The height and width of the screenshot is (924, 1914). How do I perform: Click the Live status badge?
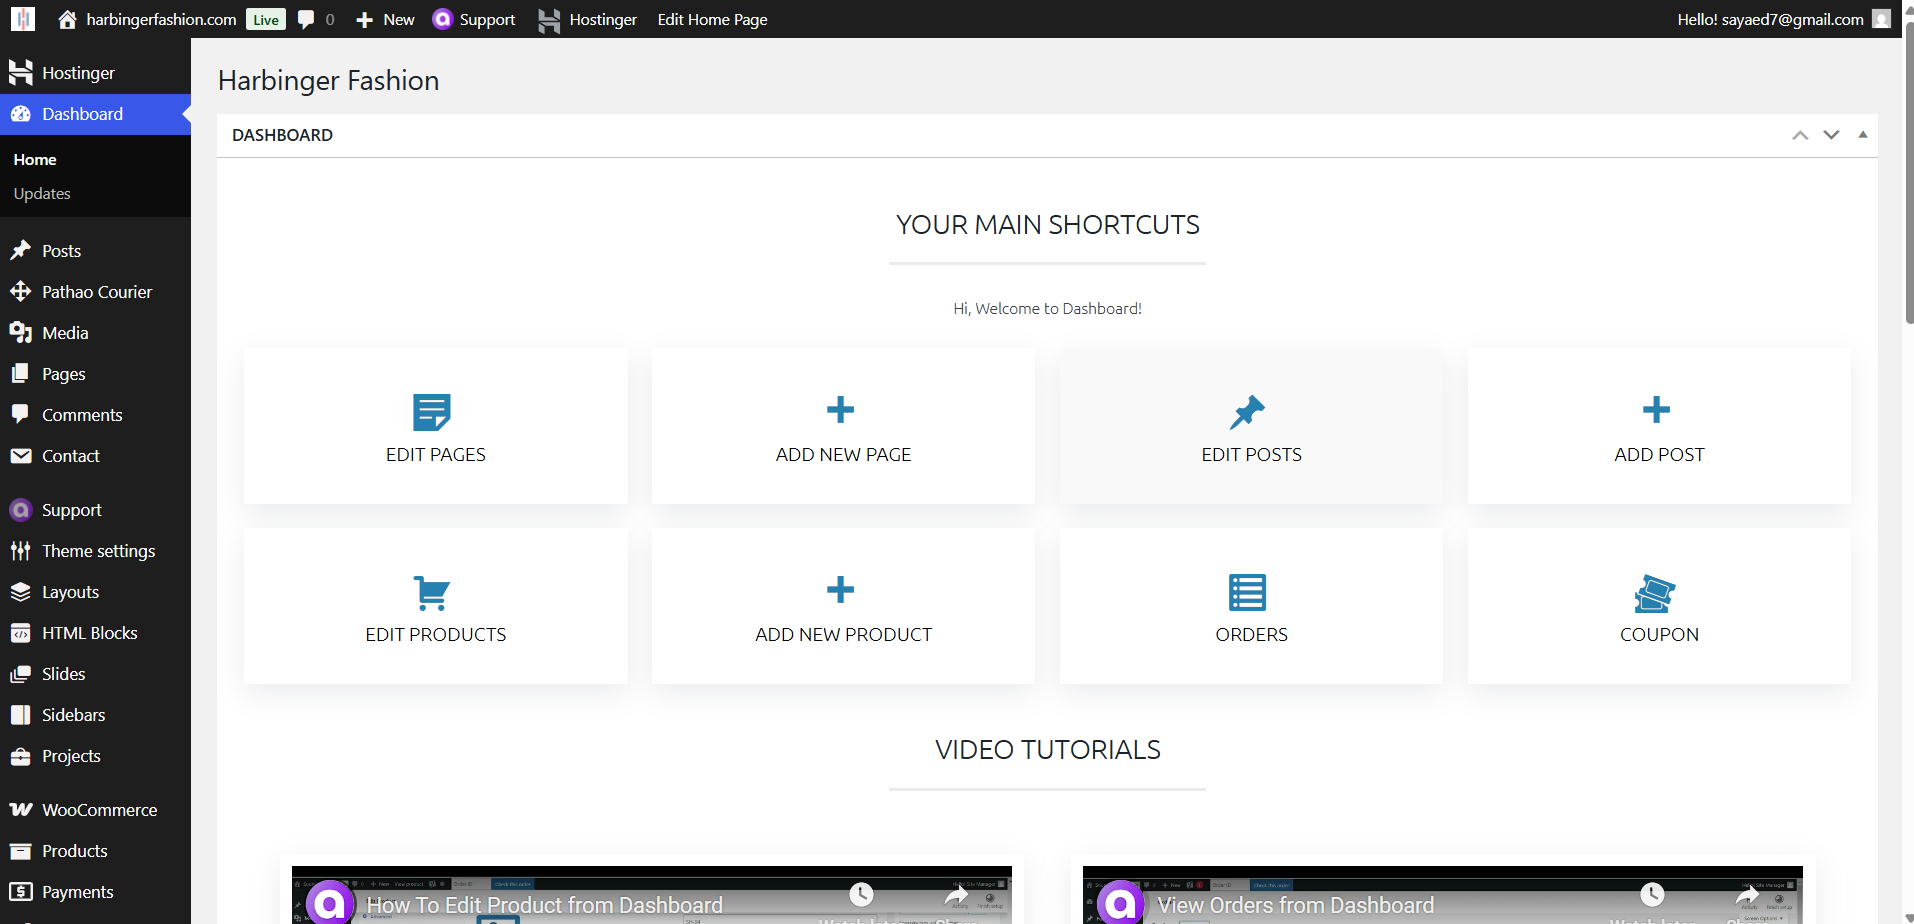[266, 19]
